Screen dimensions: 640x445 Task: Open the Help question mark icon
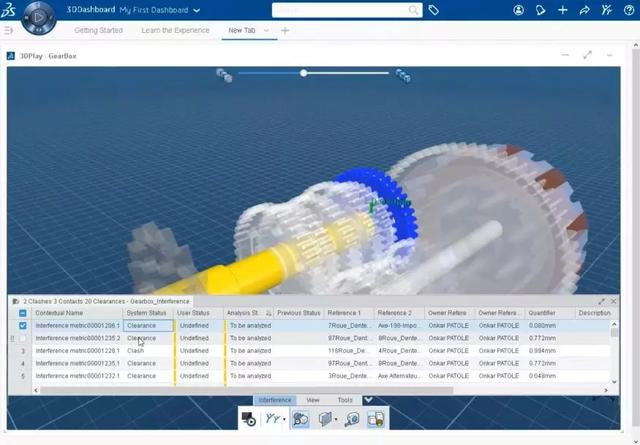tap(629, 10)
